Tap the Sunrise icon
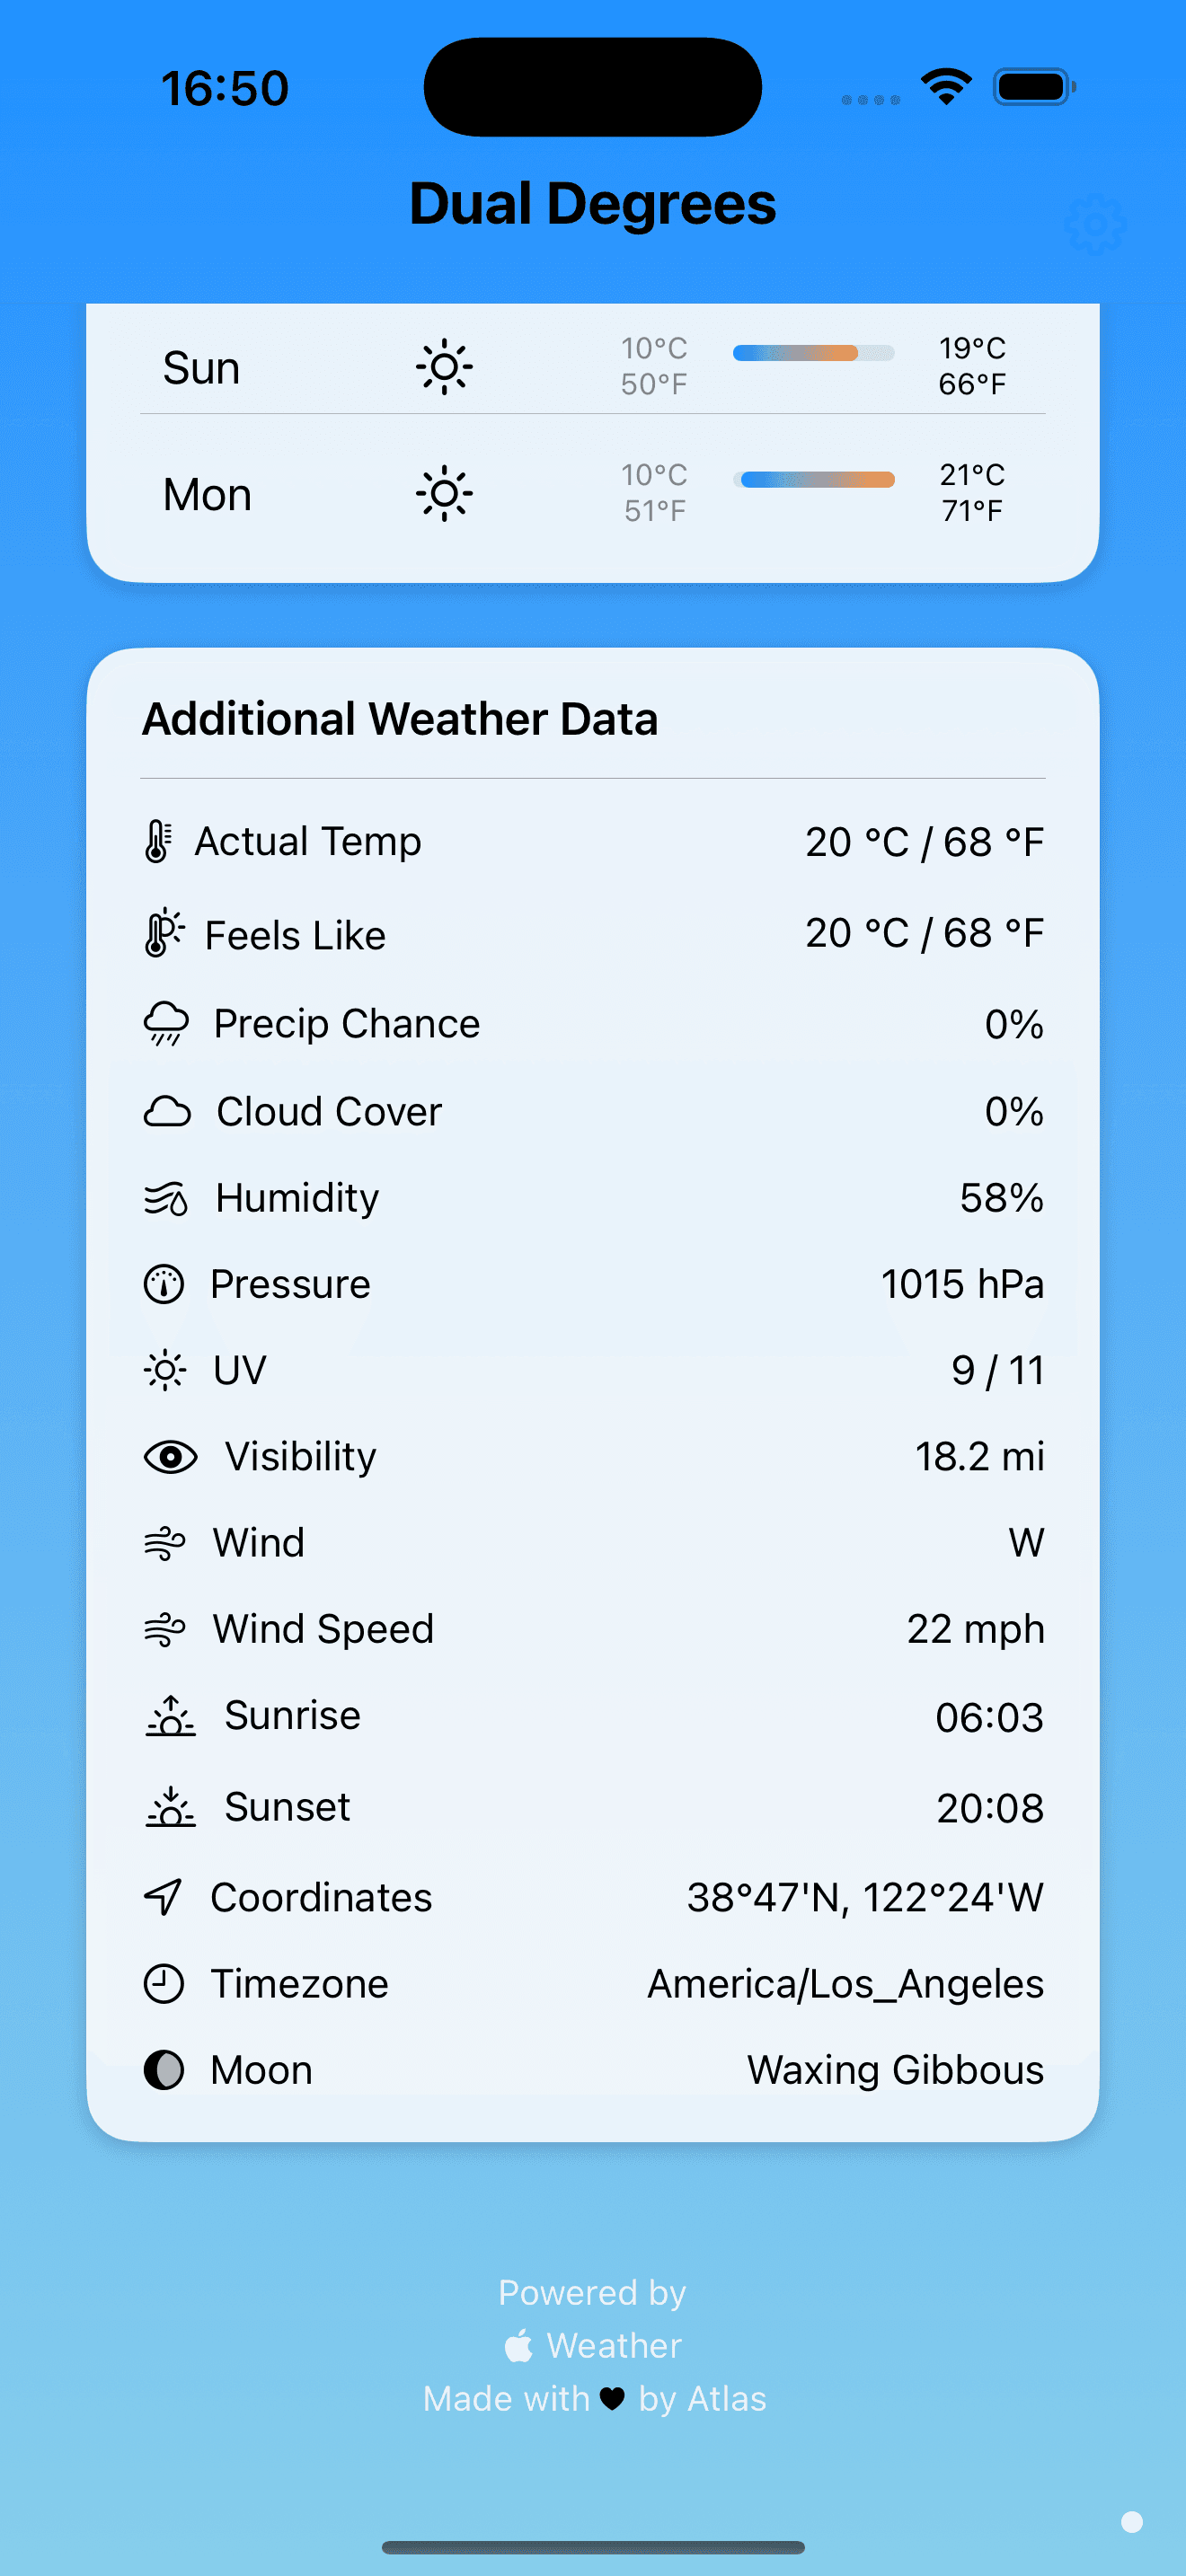 171,1716
